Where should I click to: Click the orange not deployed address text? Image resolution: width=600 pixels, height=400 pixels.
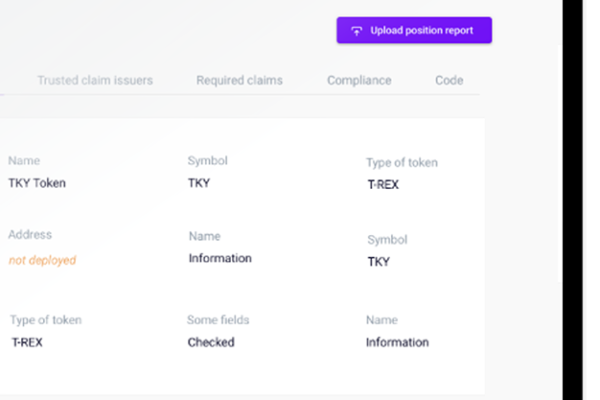[x=42, y=260]
